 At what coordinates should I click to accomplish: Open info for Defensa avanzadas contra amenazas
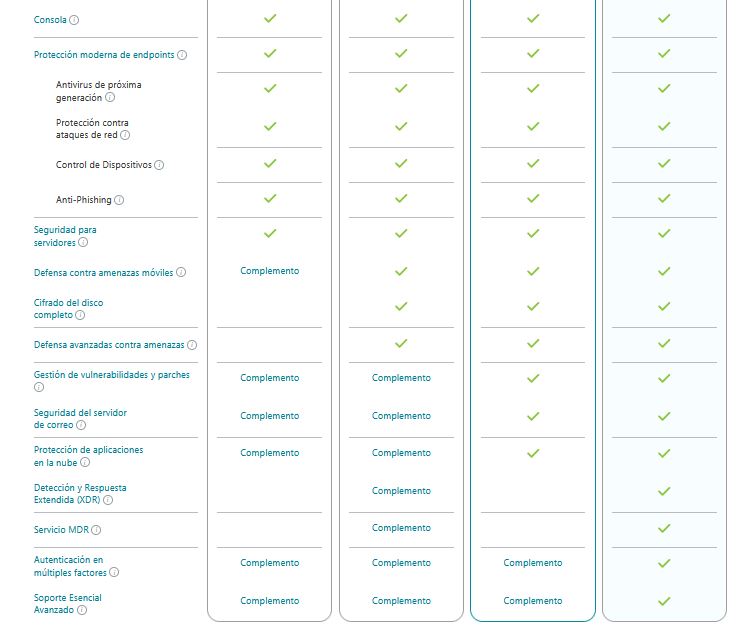192,345
